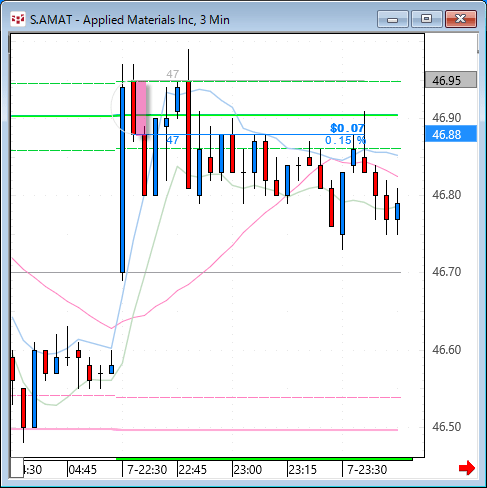Click the $0.07 measurement label
The height and width of the screenshot is (488, 487).
pyautogui.click(x=347, y=128)
